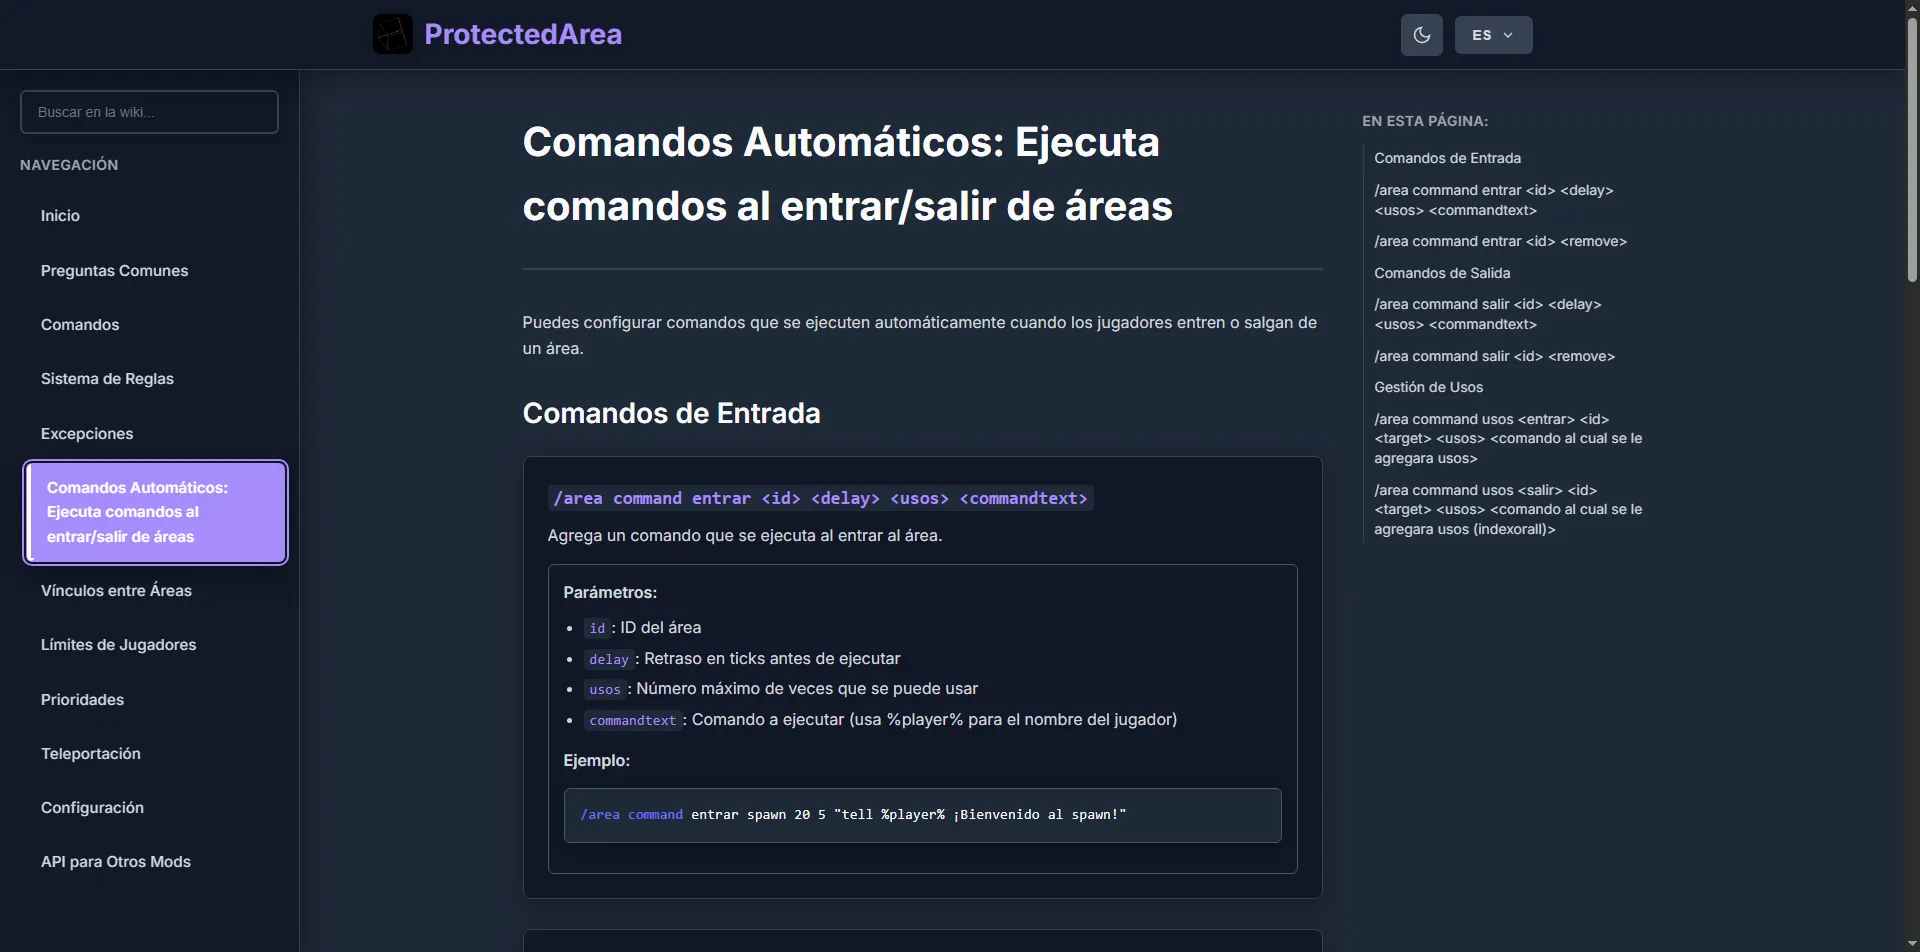1920x952 pixels.
Task: Jump to Comandos de Entrada via page outline
Action: pyautogui.click(x=1447, y=157)
